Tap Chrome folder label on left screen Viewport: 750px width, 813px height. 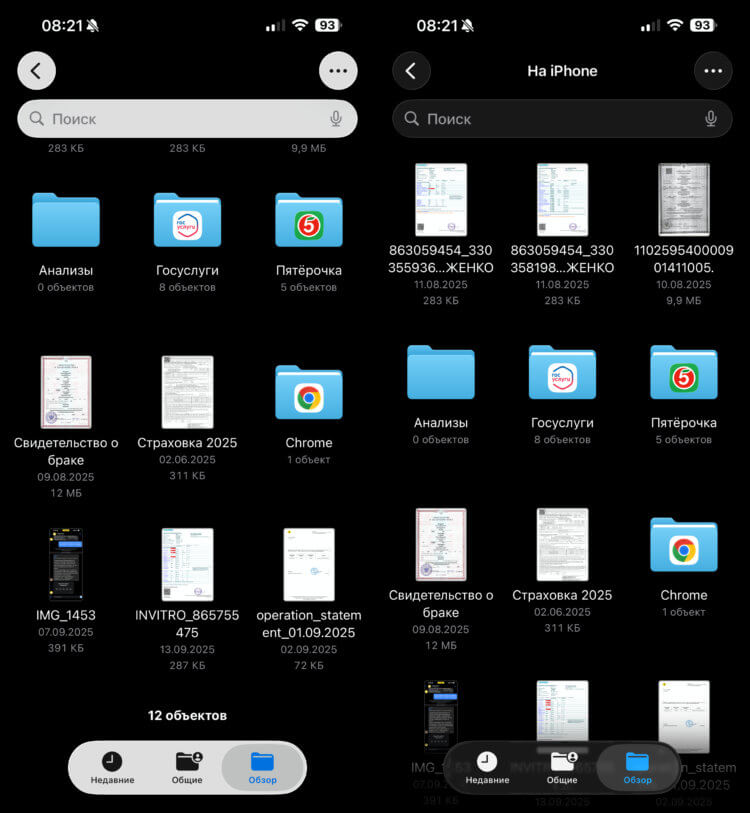click(309, 443)
